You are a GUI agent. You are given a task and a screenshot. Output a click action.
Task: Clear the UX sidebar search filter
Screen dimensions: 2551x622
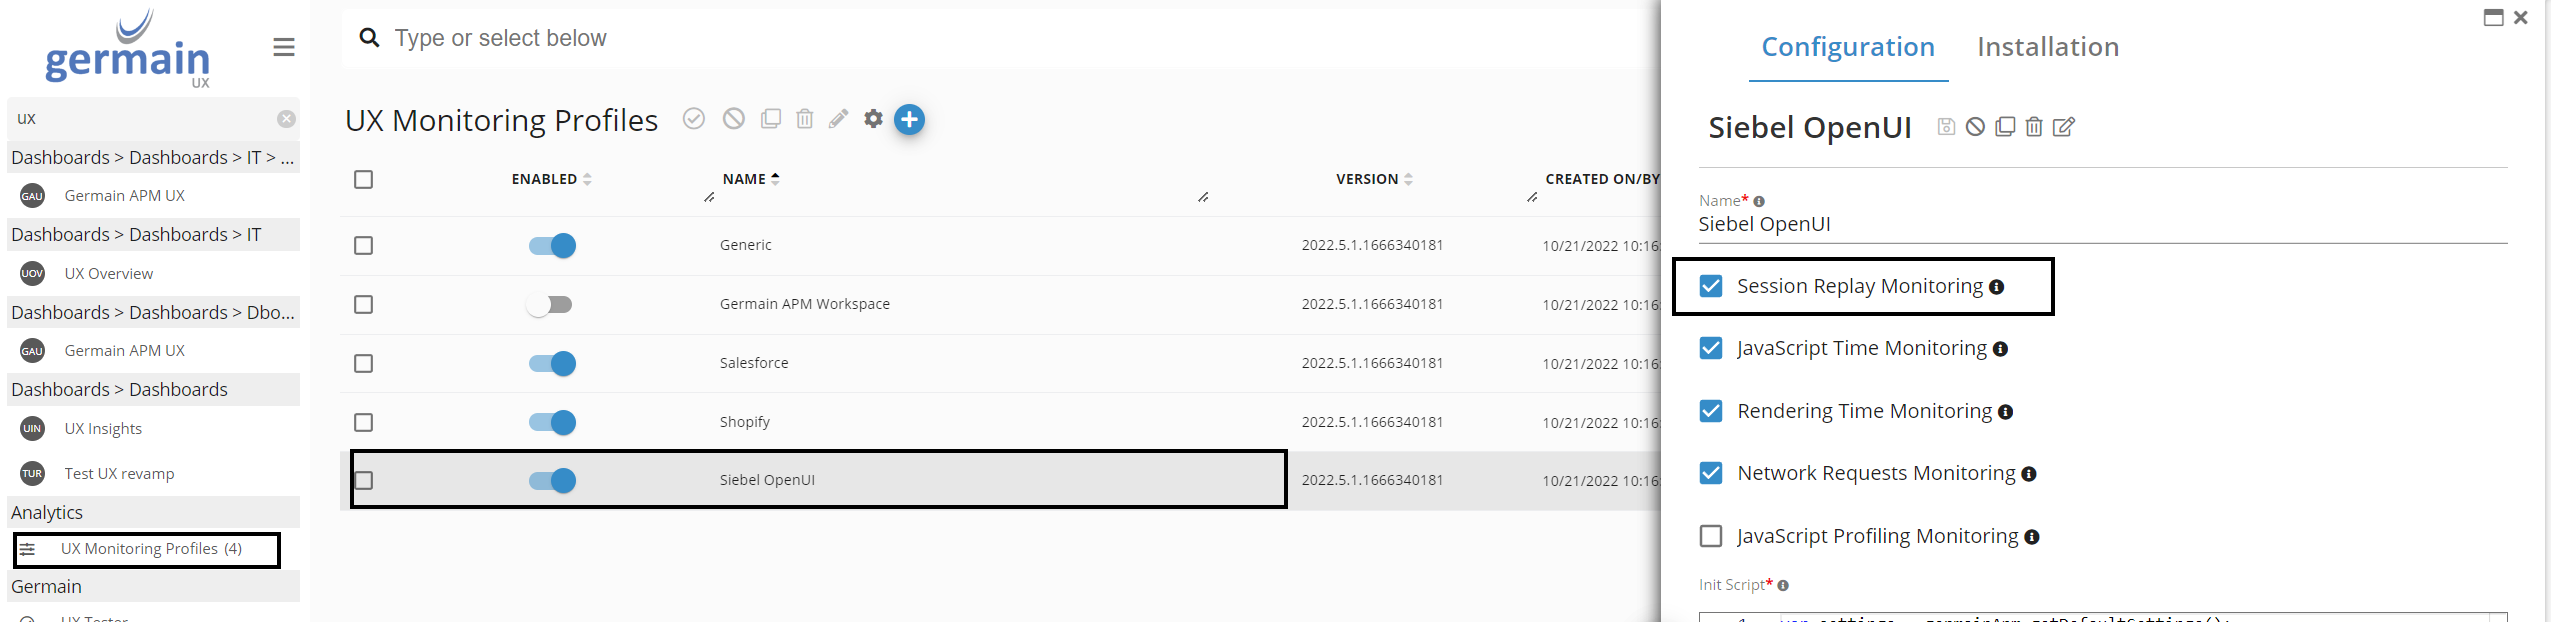(286, 119)
